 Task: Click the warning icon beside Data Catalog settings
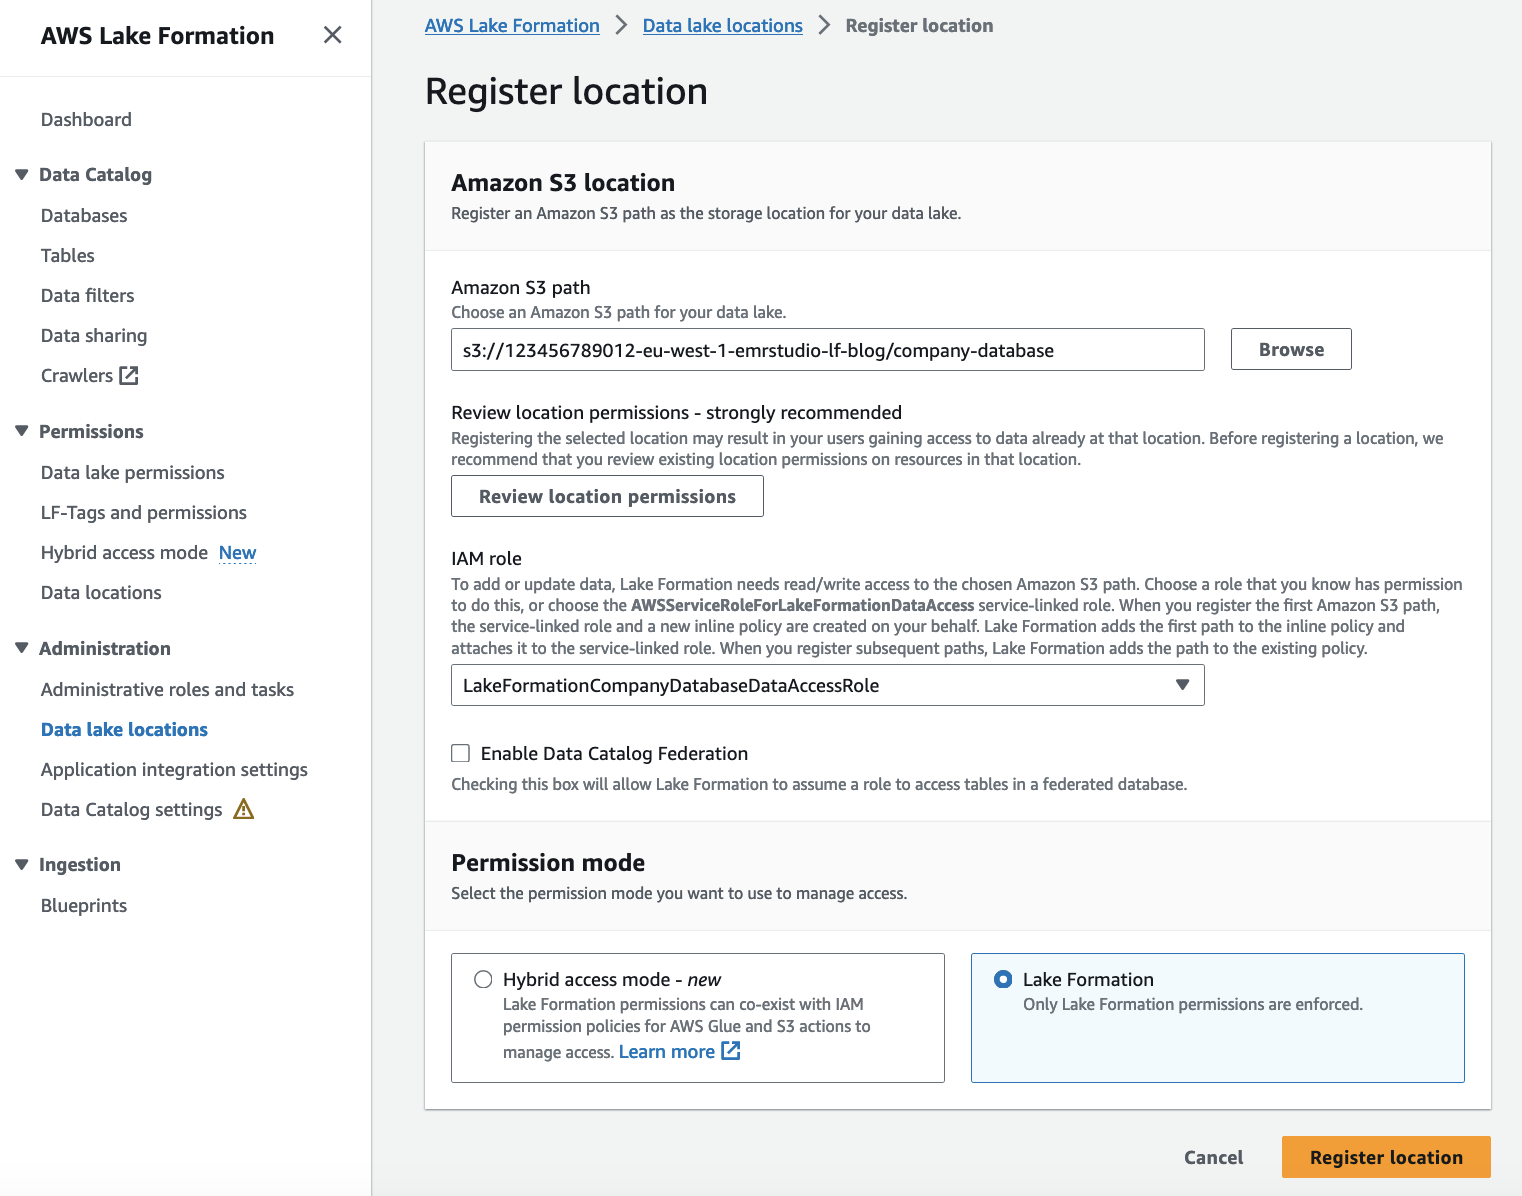coord(243,809)
